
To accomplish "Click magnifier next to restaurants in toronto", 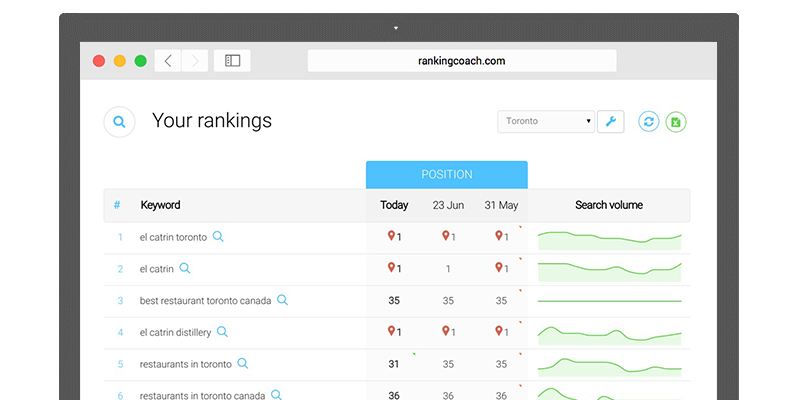I will [x=242, y=363].
